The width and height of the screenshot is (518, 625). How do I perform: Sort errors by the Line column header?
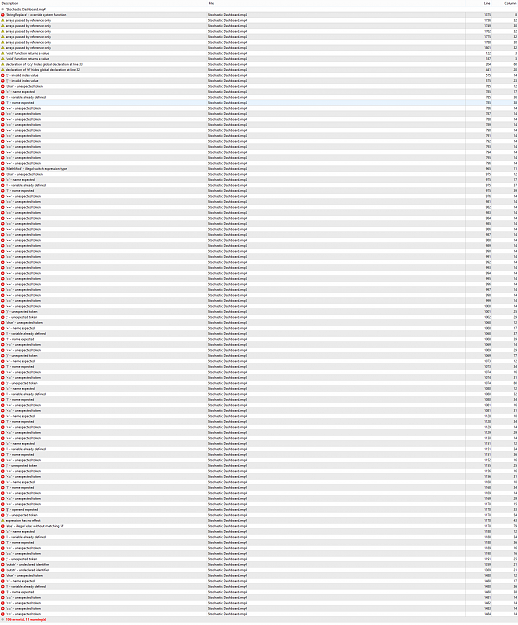point(487,3)
